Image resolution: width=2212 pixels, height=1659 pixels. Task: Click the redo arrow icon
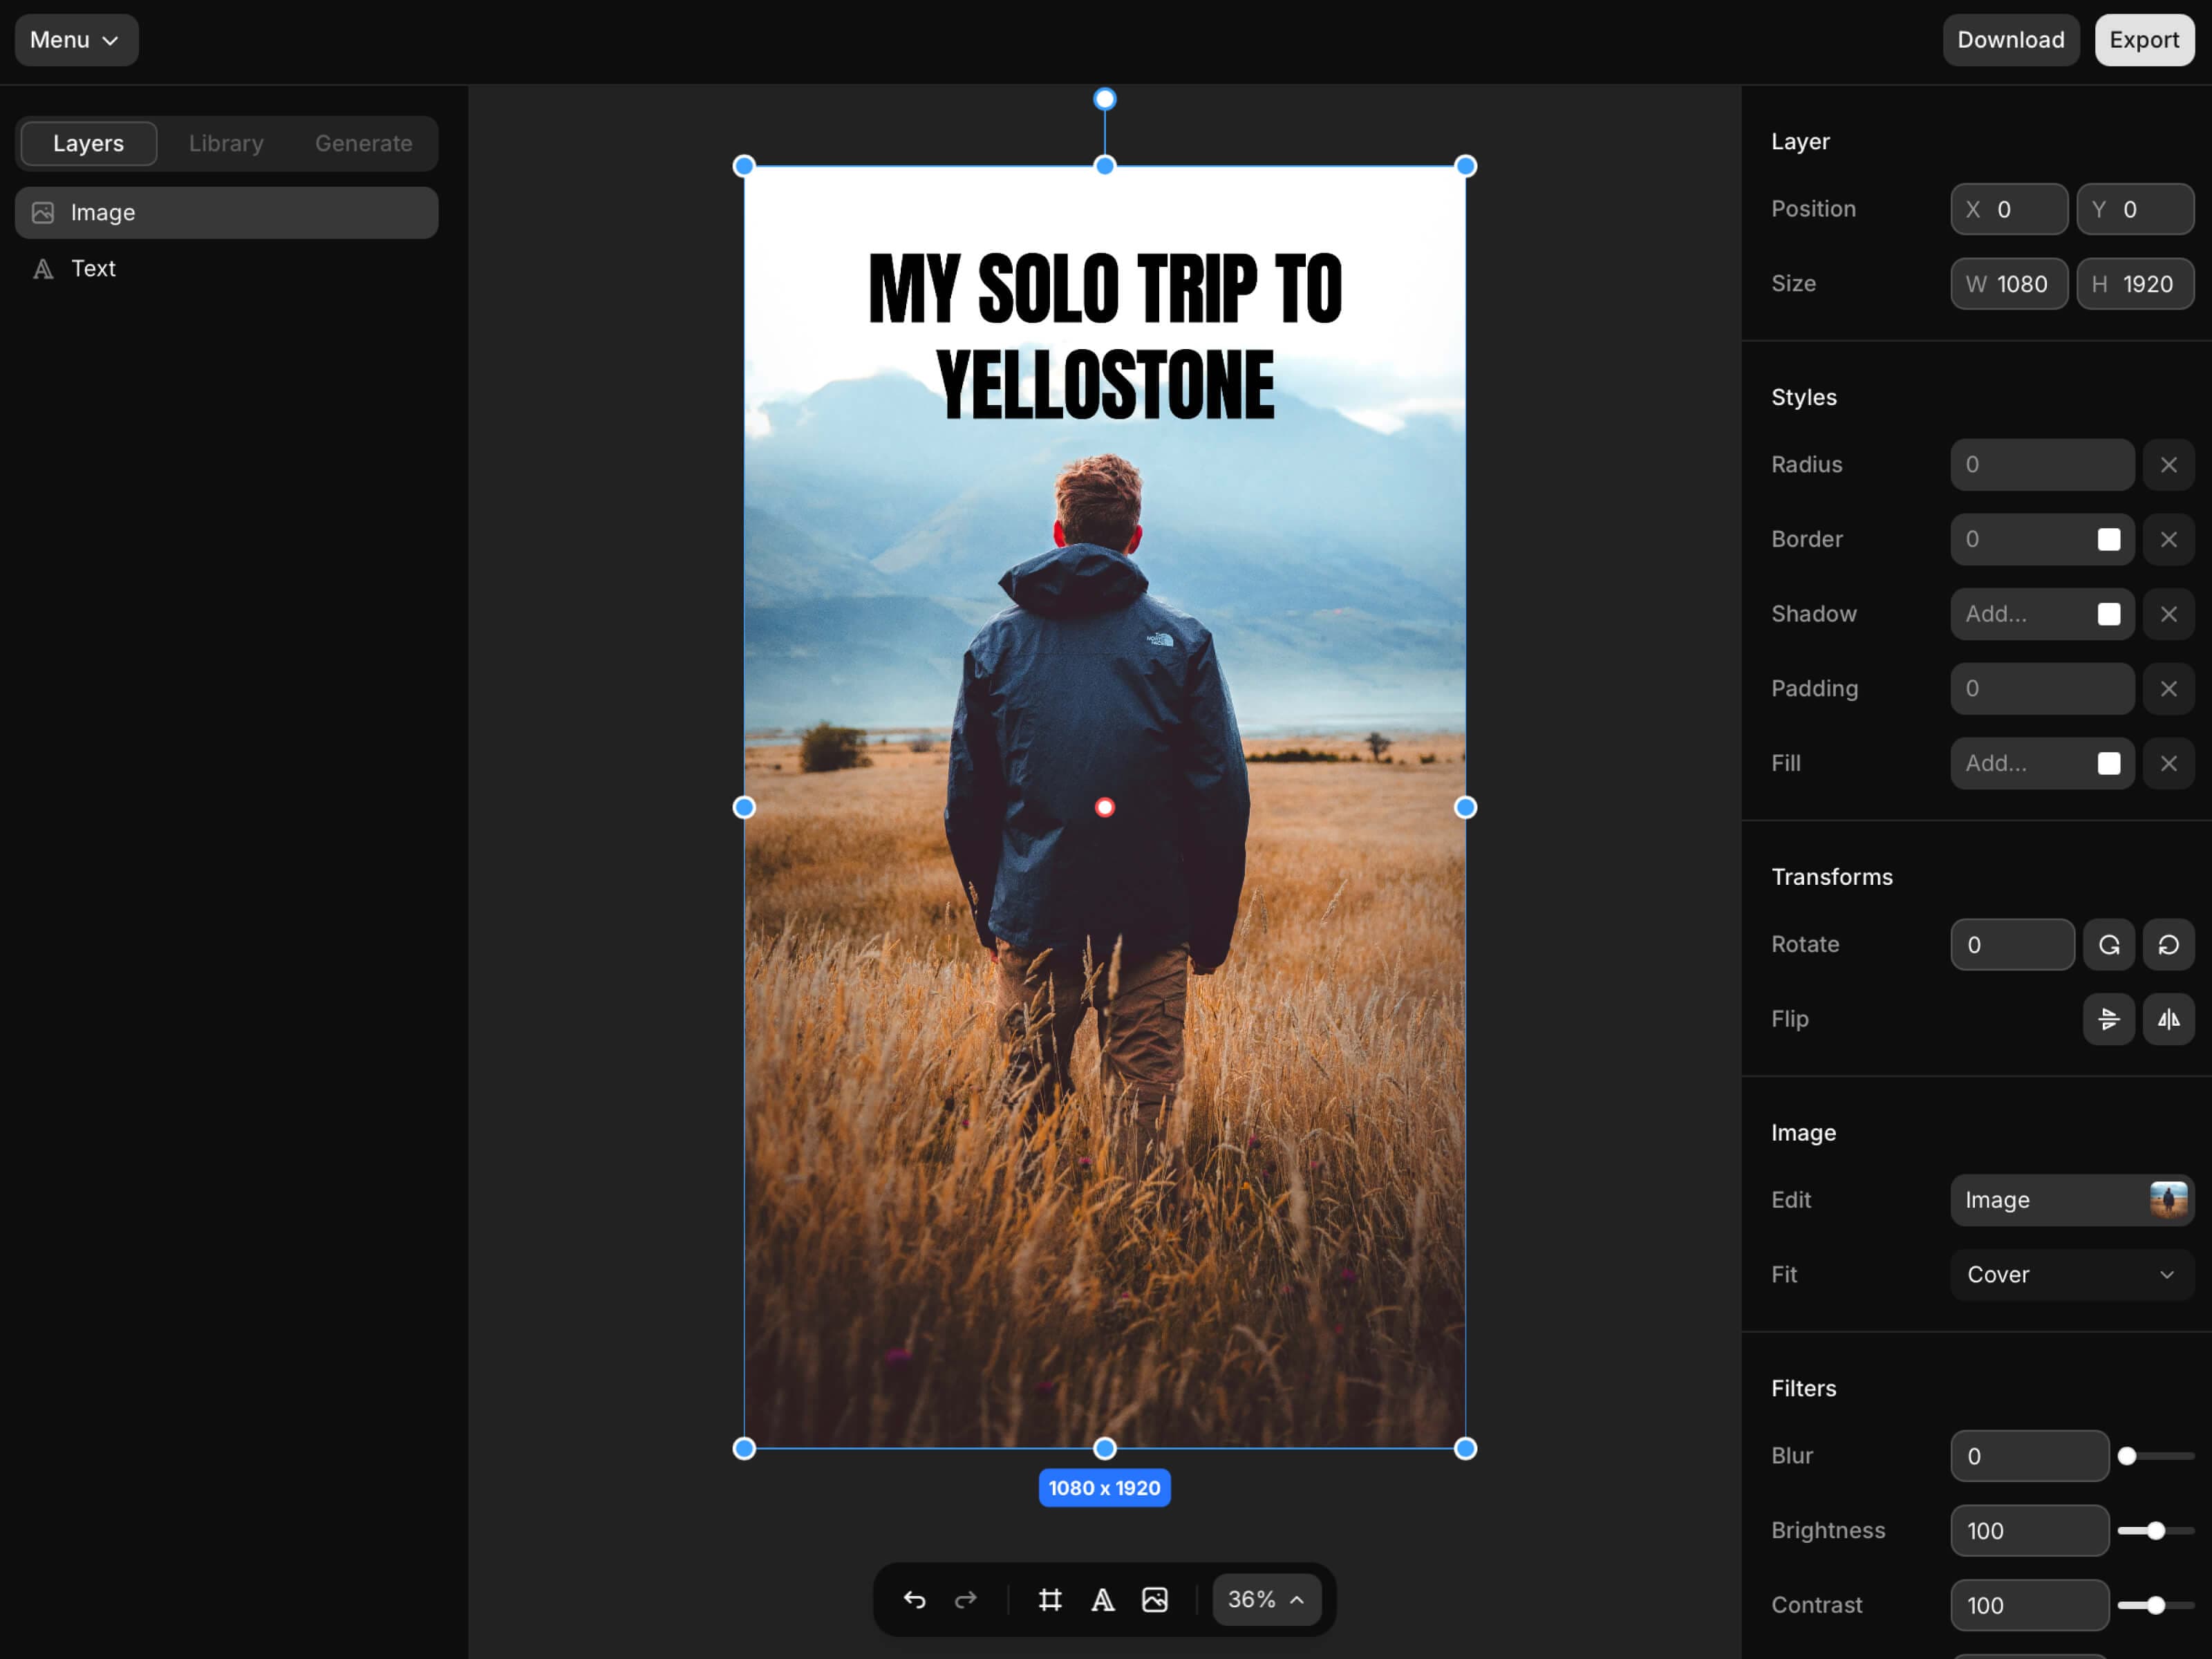point(965,1600)
